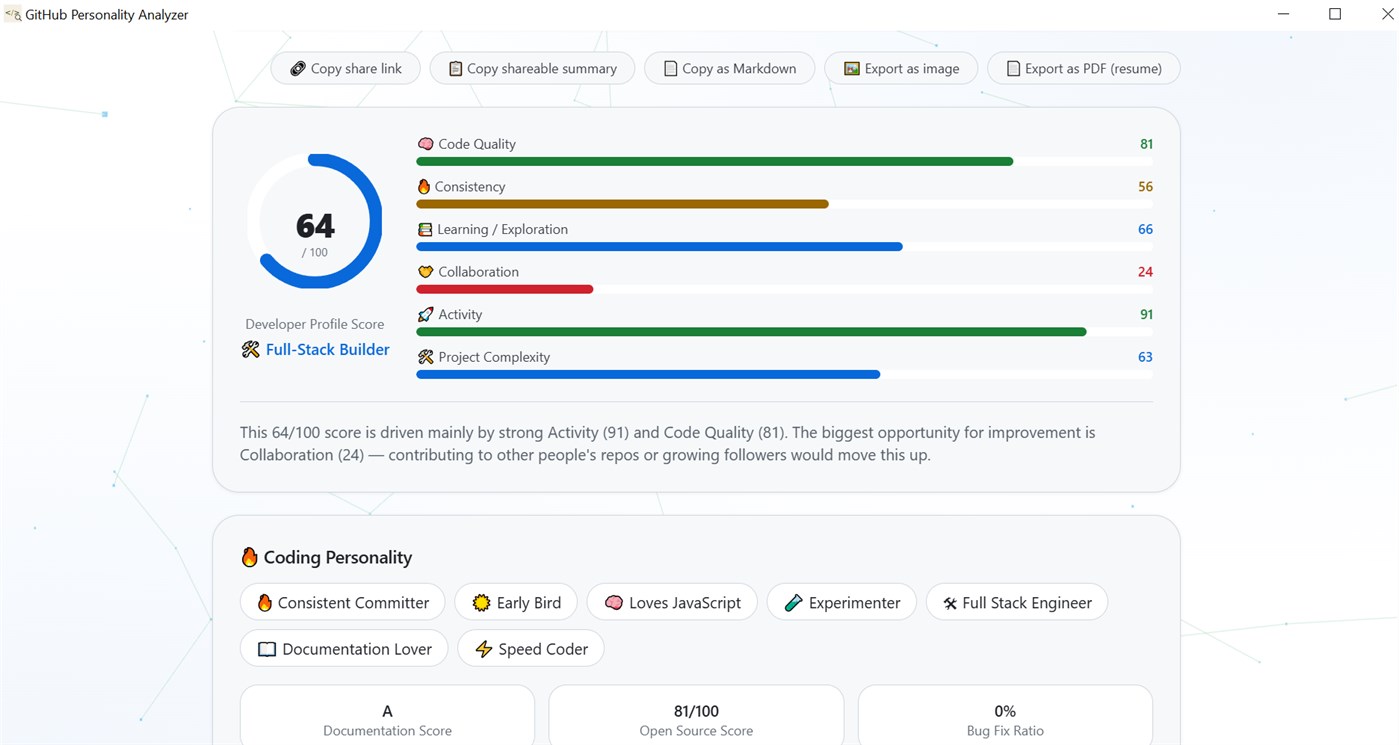Select the Experimenter badge
This screenshot has width=1399, height=745.
tap(842, 603)
